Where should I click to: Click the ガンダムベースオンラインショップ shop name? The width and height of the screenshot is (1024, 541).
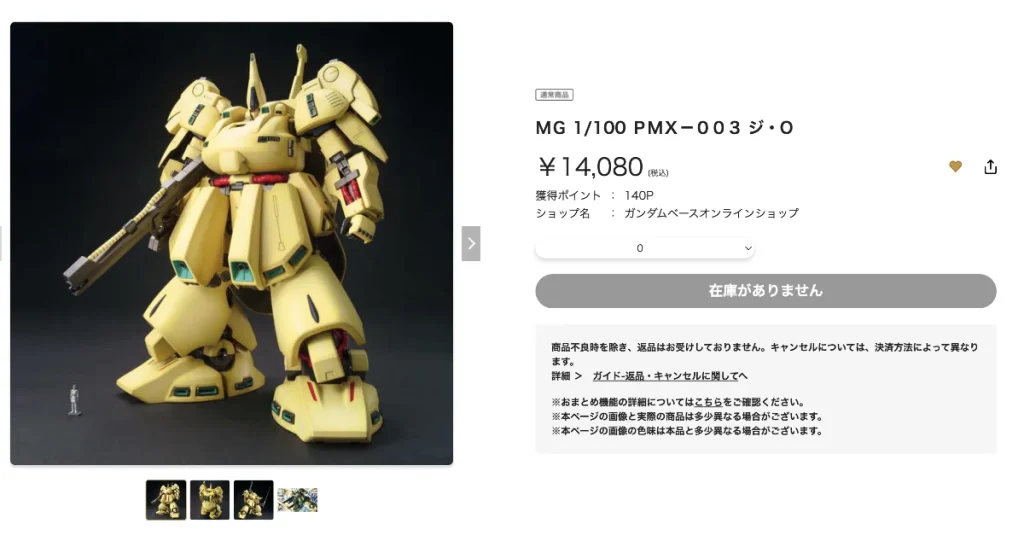(711, 213)
